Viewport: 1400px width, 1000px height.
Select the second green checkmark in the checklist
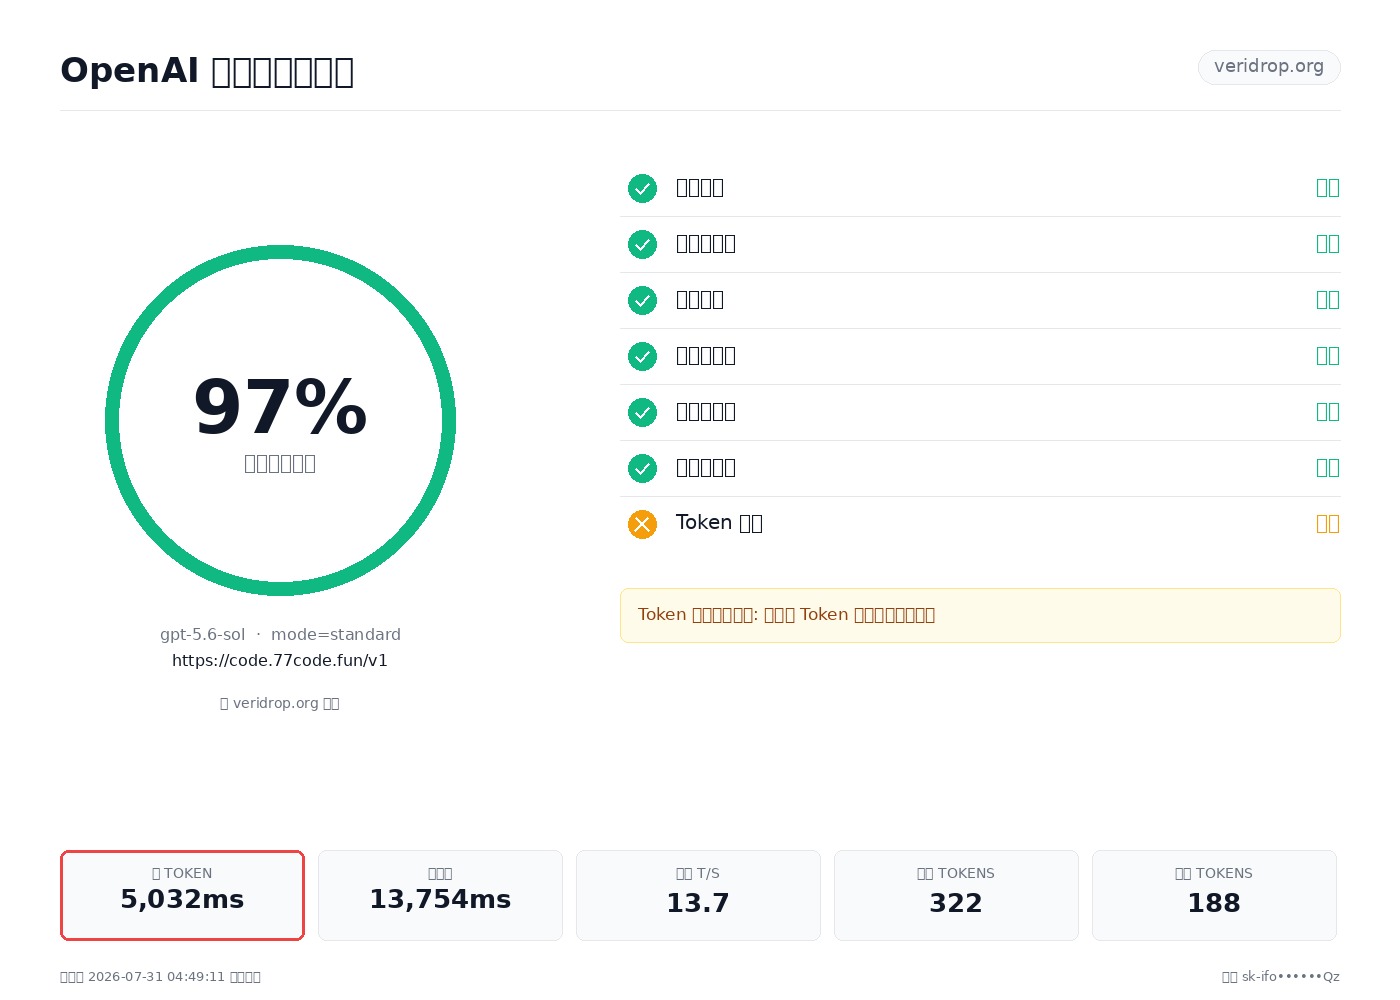[x=642, y=244]
